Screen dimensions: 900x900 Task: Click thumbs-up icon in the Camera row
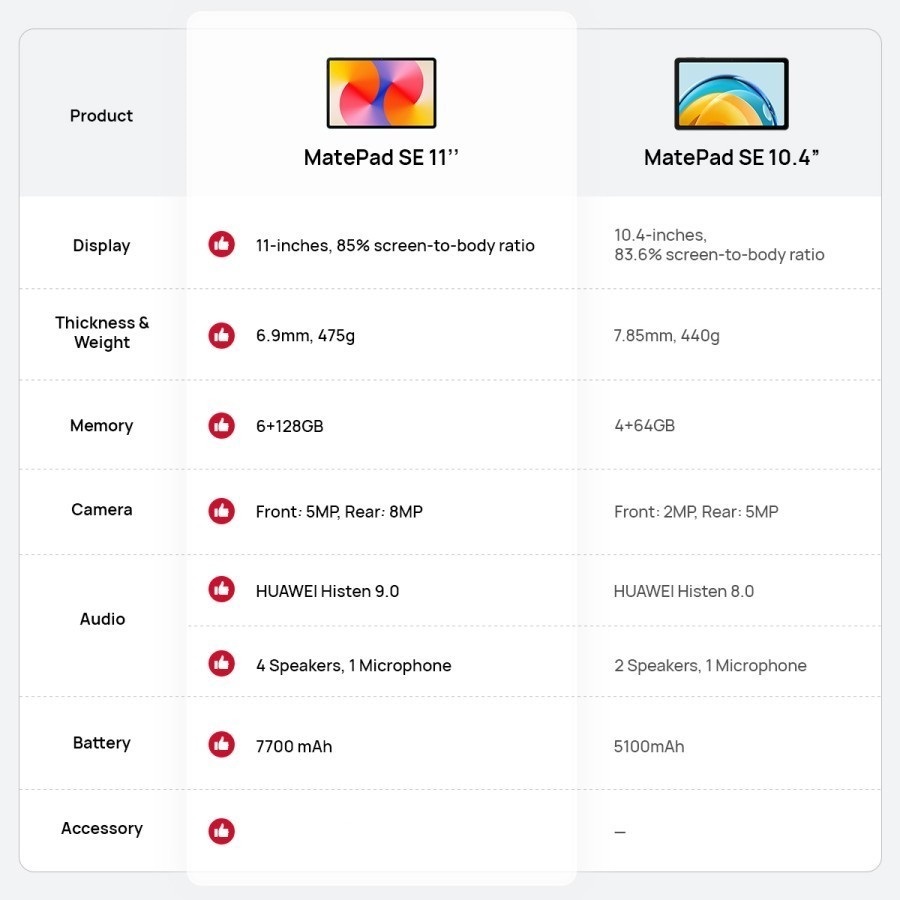[x=221, y=511]
